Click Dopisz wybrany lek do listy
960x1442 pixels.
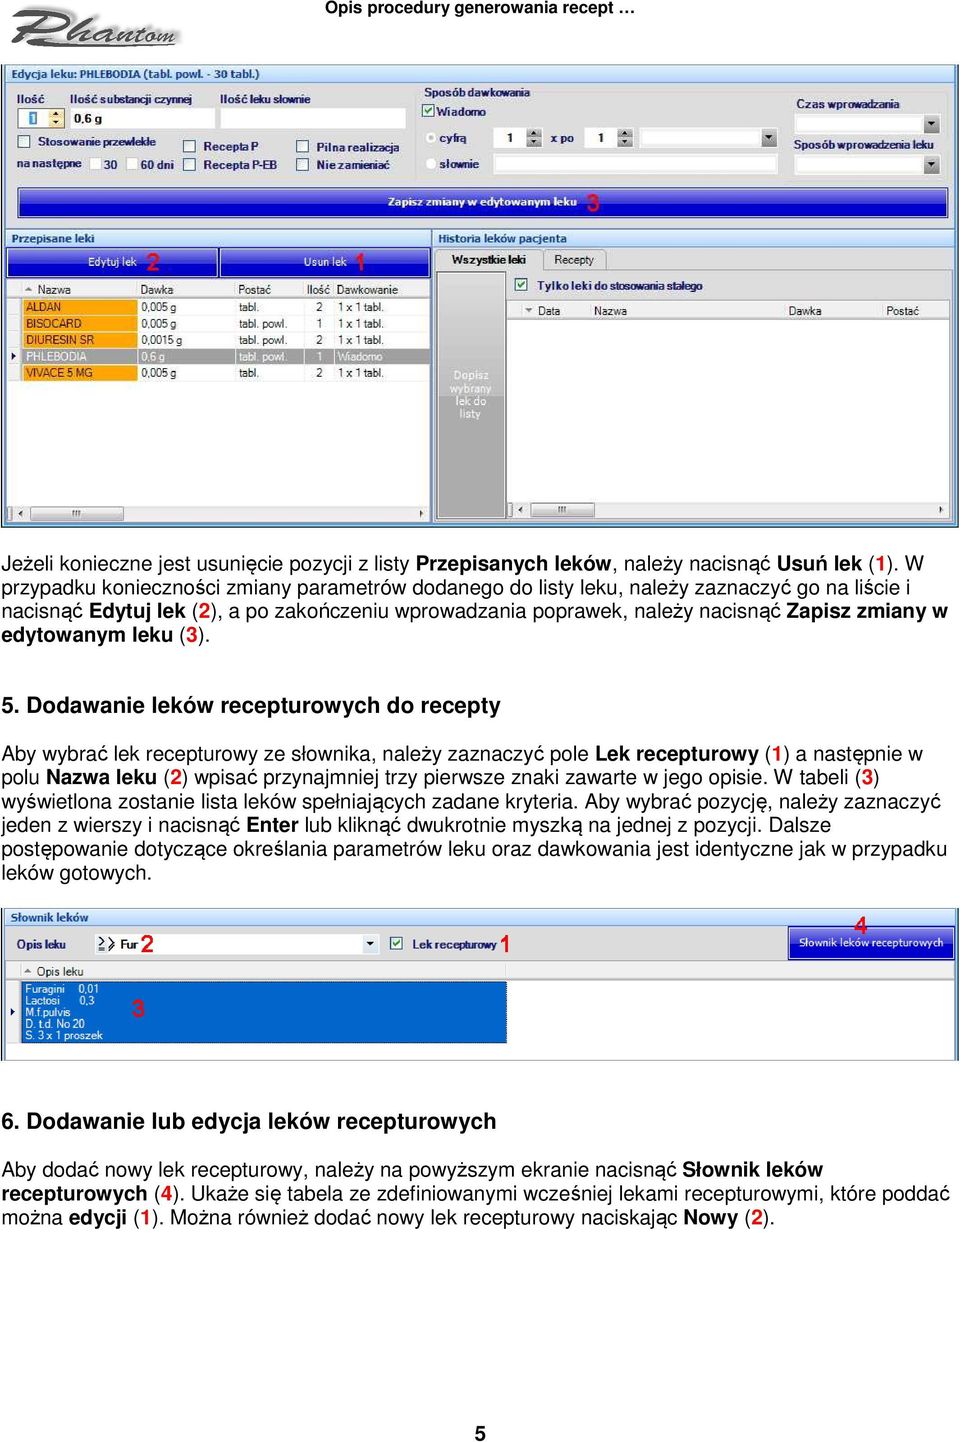[x=470, y=394]
